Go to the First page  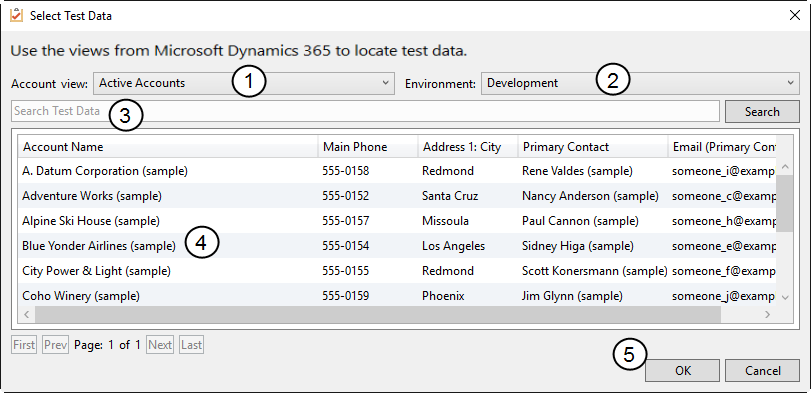24,345
